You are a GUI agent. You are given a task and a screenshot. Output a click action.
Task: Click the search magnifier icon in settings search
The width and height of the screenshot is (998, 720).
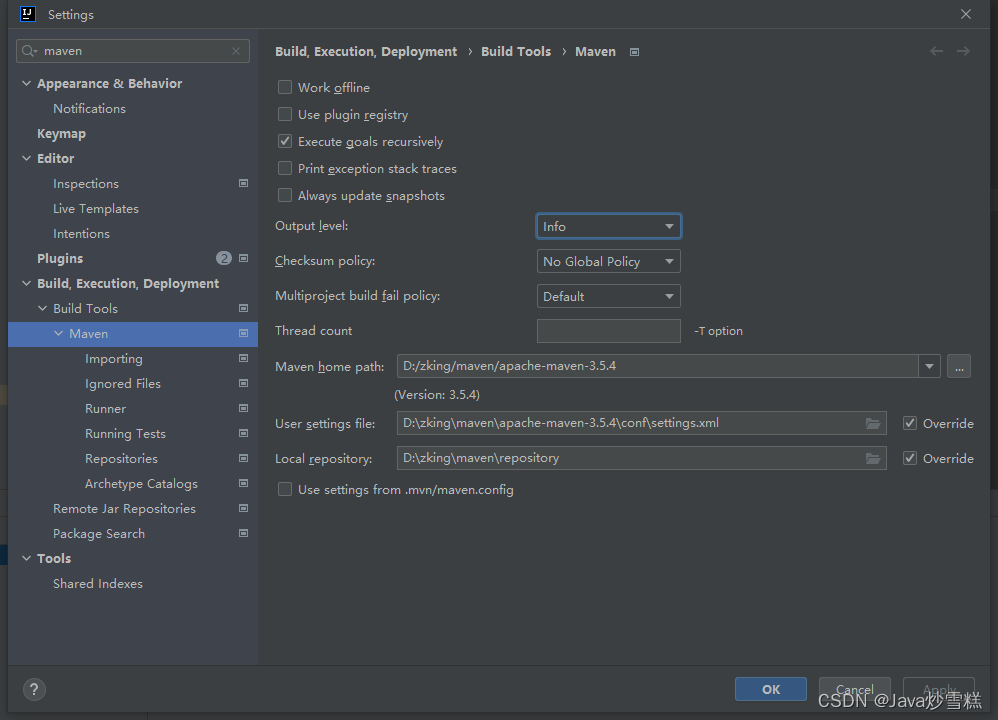pos(29,51)
